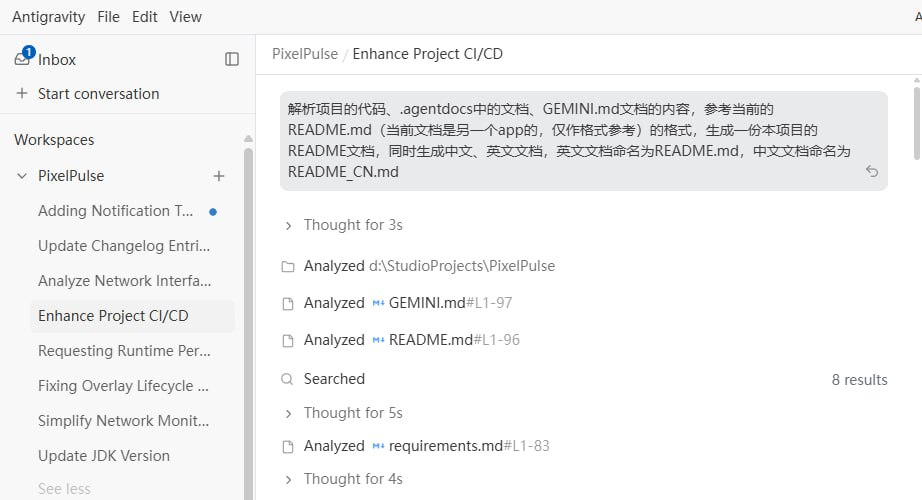The width and height of the screenshot is (922, 500).
Task: Click See less to collapse conversation list
Action: [x=64, y=489]
